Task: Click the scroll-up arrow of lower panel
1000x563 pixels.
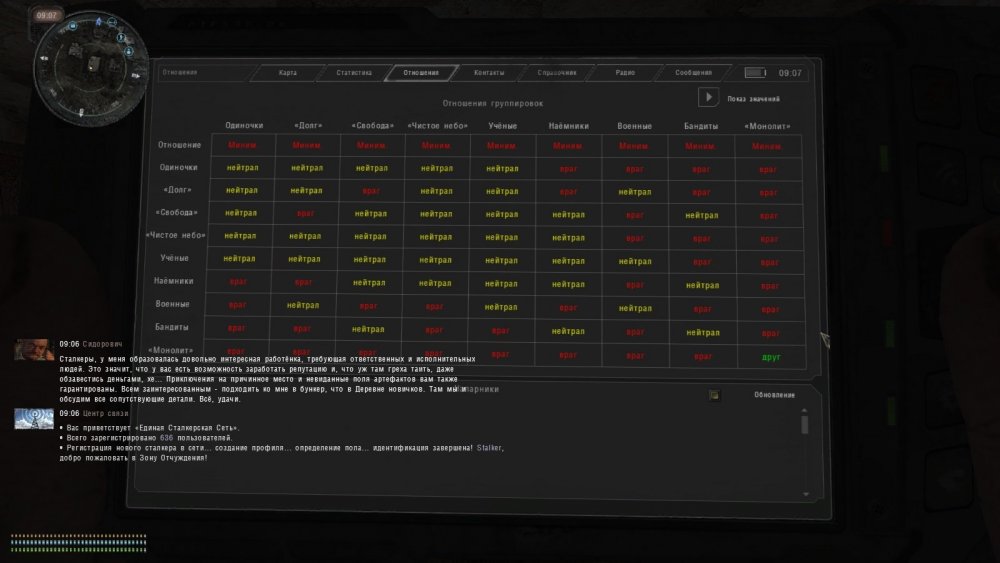Action: pyautogui.click(x=805, y=411)
